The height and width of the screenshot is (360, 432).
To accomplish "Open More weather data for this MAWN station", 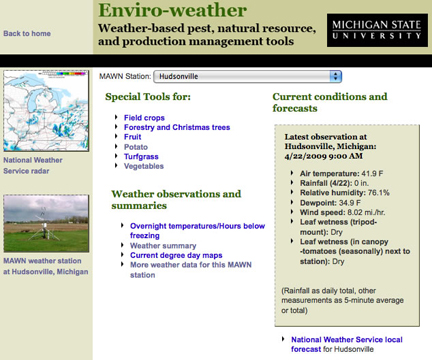I will pyautogui.click(x=191, y=270).
